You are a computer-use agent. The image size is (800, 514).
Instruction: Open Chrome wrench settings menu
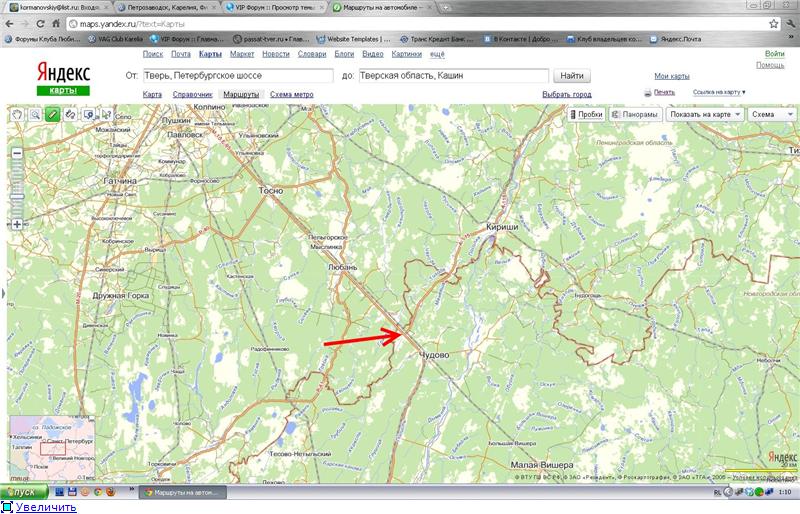[x=791, y=24]
